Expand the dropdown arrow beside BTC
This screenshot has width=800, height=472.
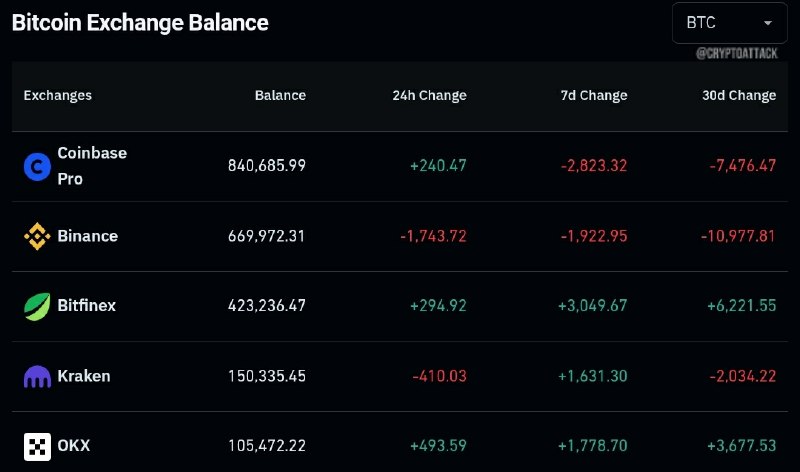point(767,23)
